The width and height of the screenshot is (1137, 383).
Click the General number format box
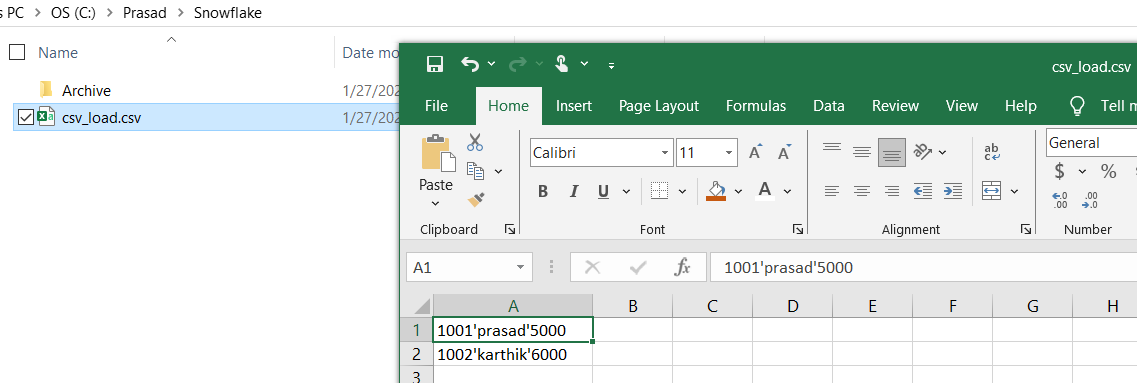[x=1091, y=143]
